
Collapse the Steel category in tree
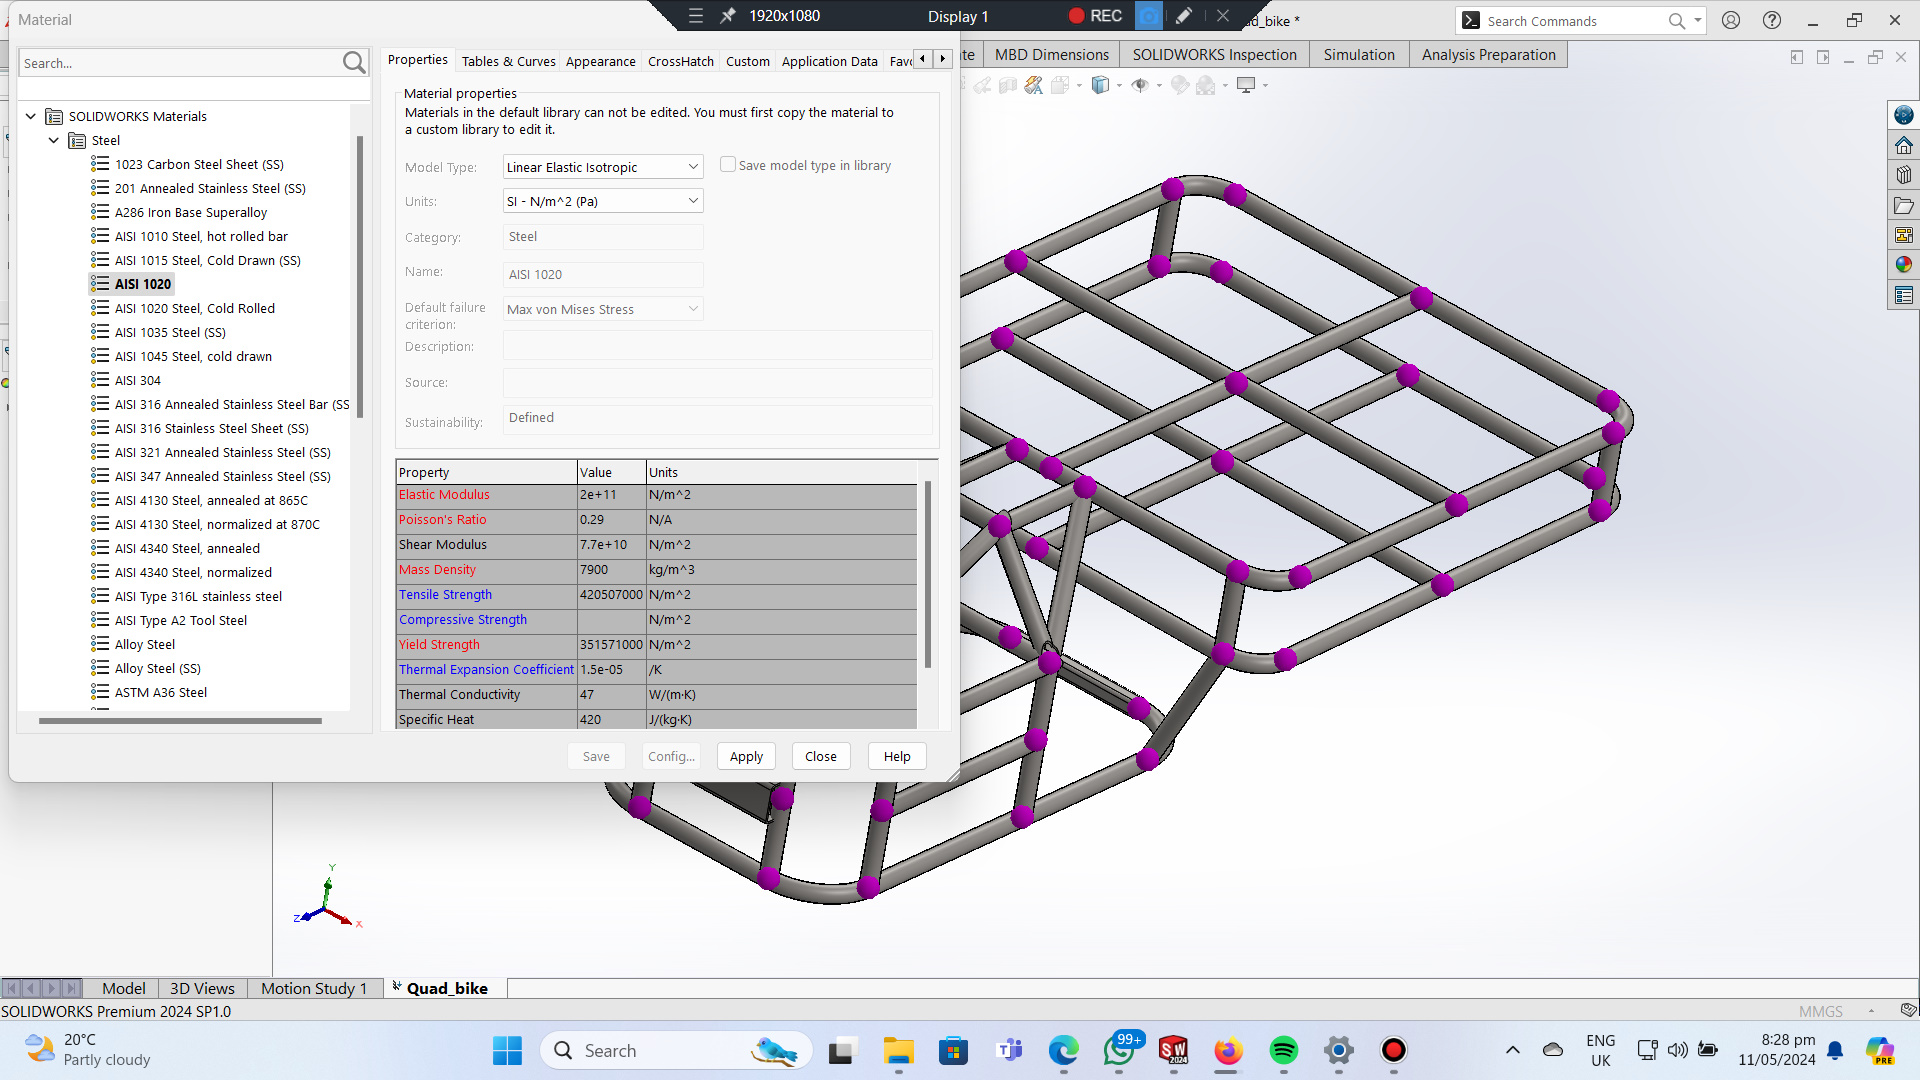(54, 141)
